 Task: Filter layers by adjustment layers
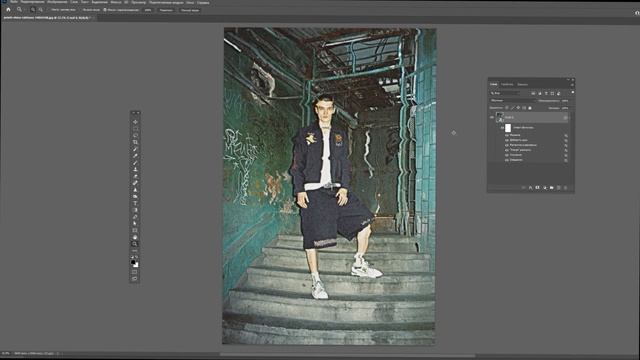[x=540, y=93]
